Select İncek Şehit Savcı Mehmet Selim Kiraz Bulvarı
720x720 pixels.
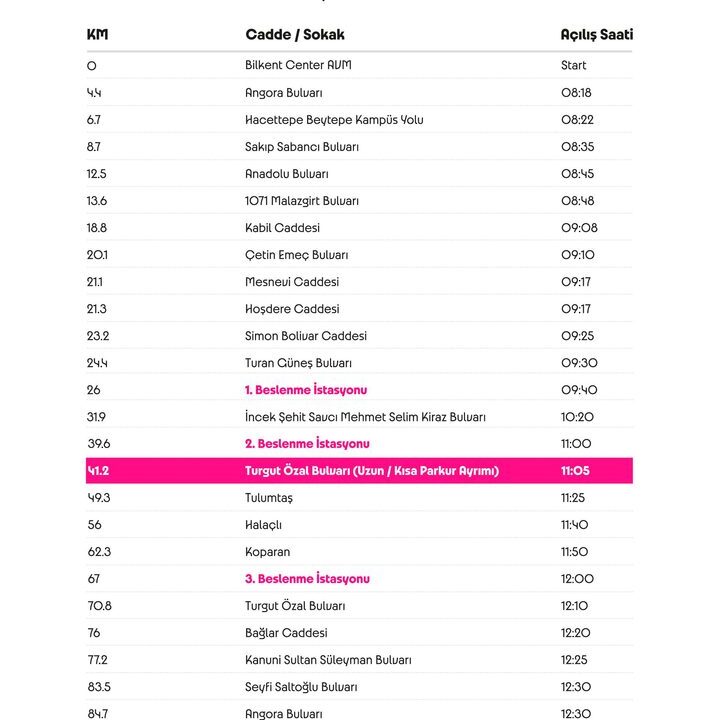(x=365, y=417)
